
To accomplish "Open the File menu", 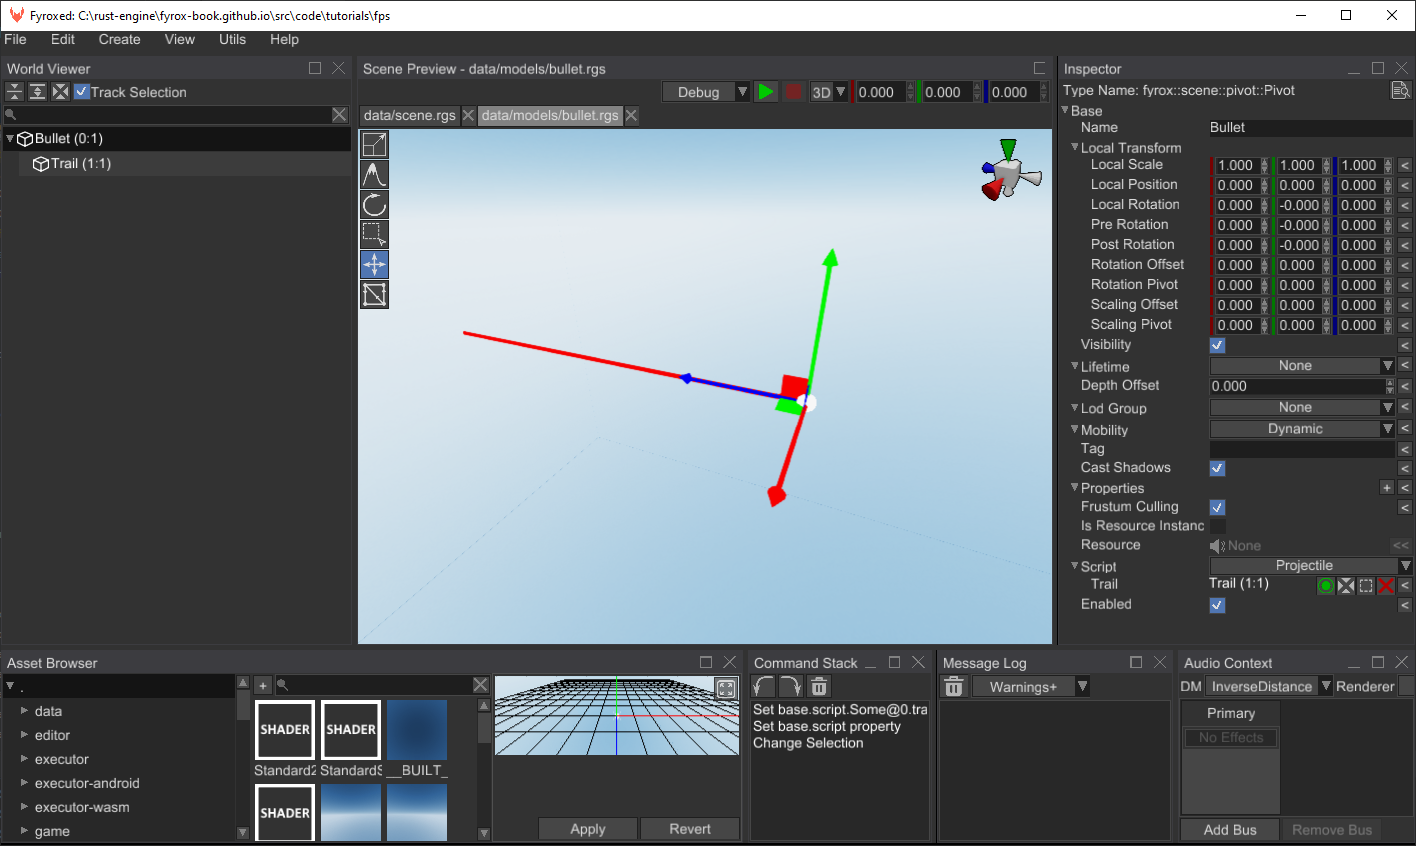I will (15, 39).
